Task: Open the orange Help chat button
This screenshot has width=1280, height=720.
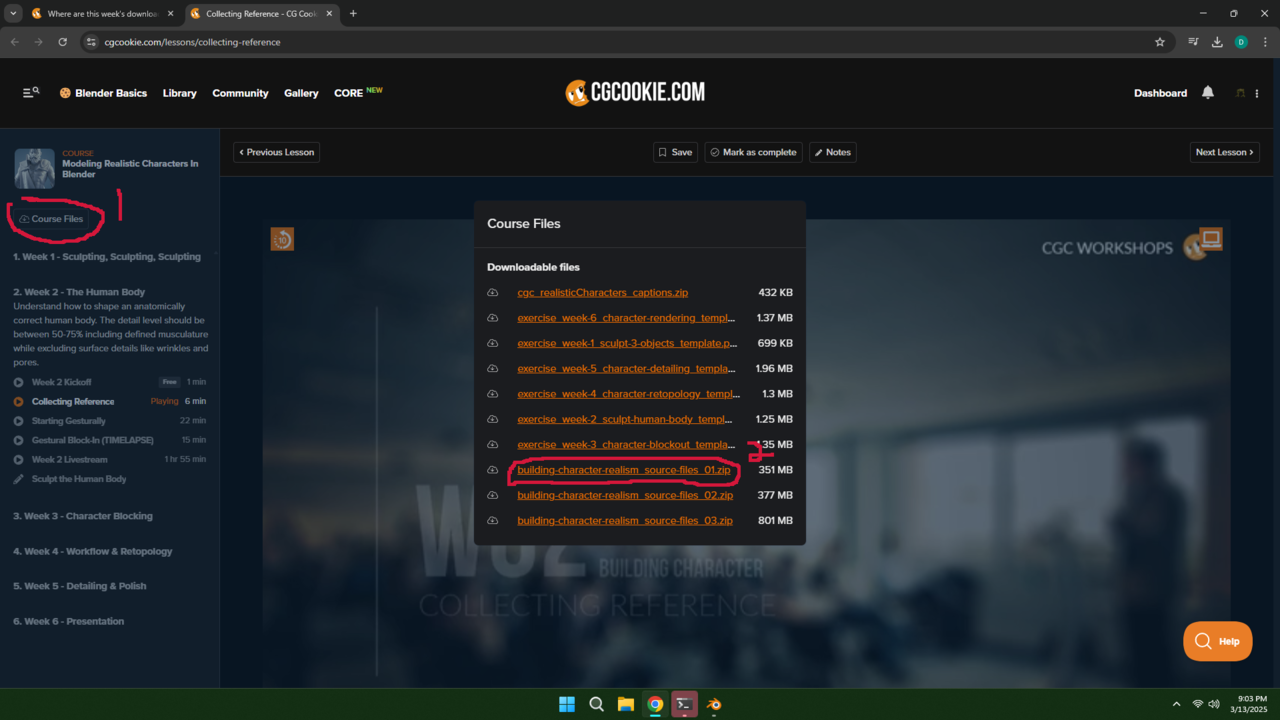Action: click(x=1217, y=641)
